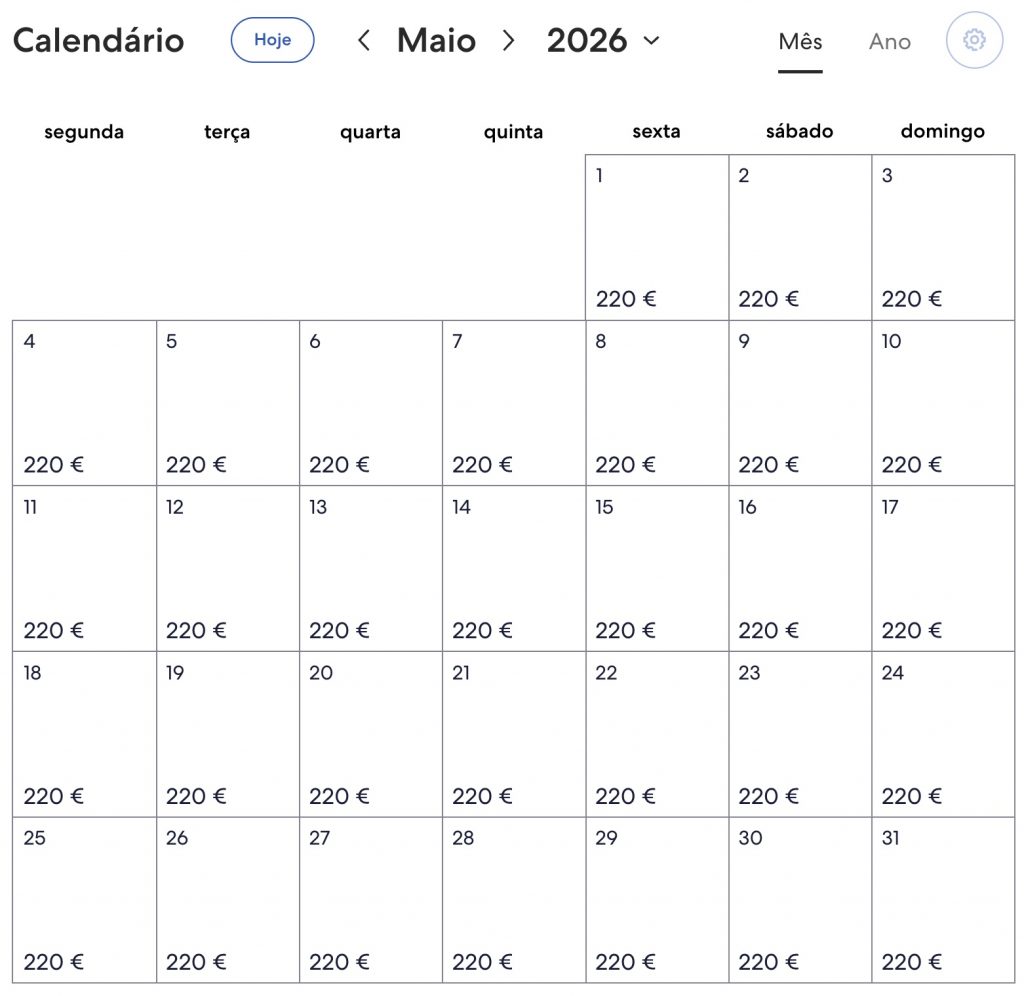1024x996 pixels.
Task: Select May 3 day cell
Action: pyautogui.click(x=943, y=238)
